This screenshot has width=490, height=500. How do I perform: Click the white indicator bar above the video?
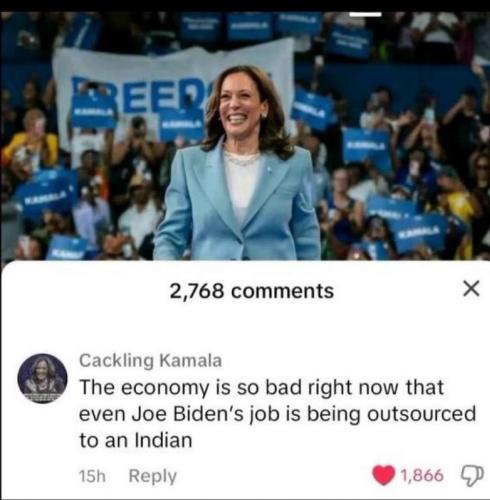(x=365, y=14)
